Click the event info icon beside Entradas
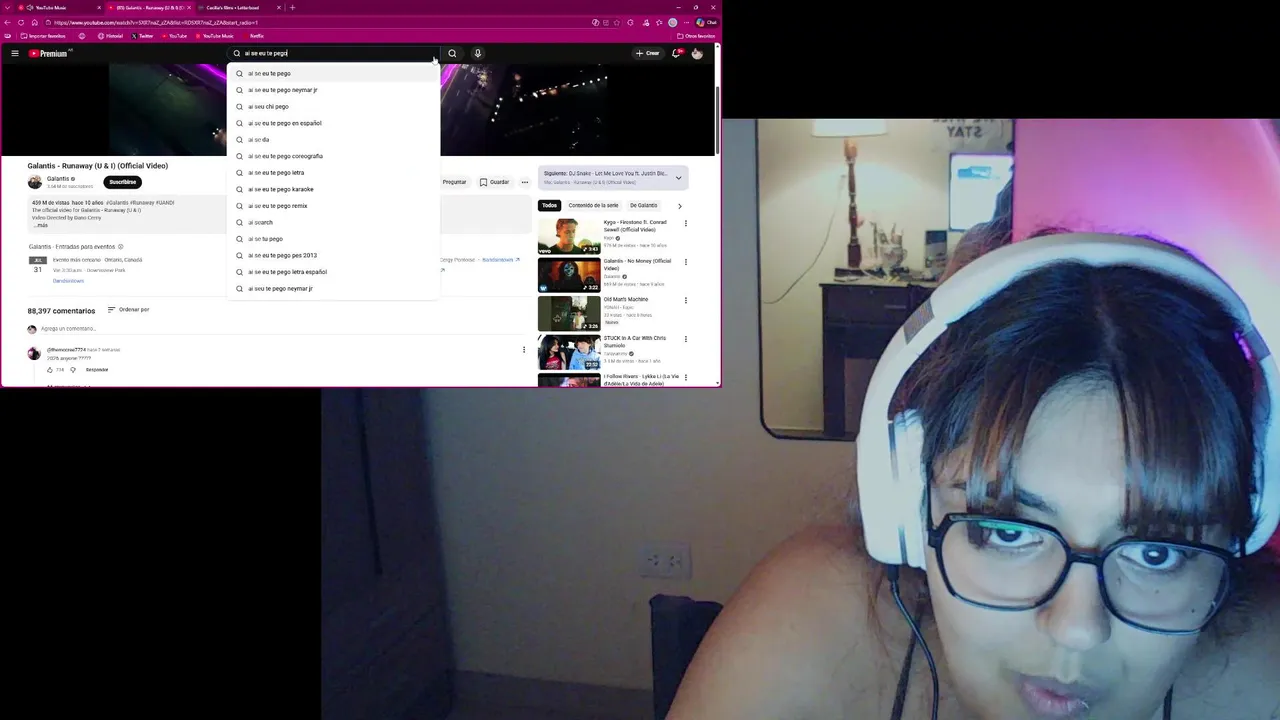The image size is (1280, 720). coord(121,247)
